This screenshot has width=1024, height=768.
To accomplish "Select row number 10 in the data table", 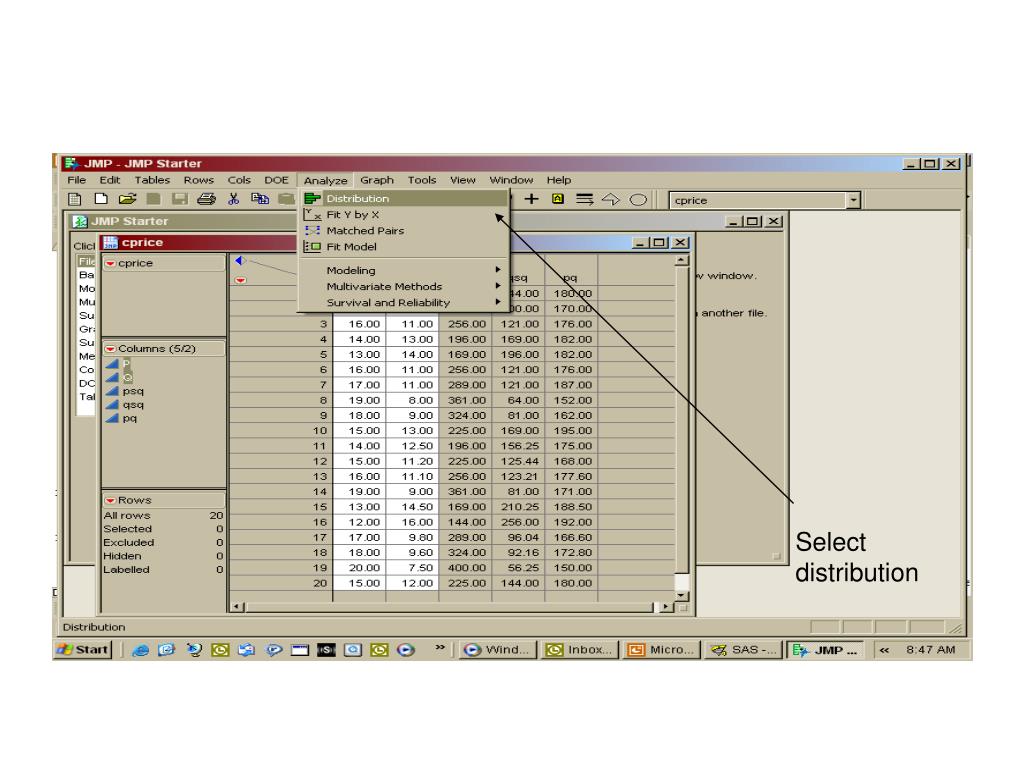I will pos(319,431).
